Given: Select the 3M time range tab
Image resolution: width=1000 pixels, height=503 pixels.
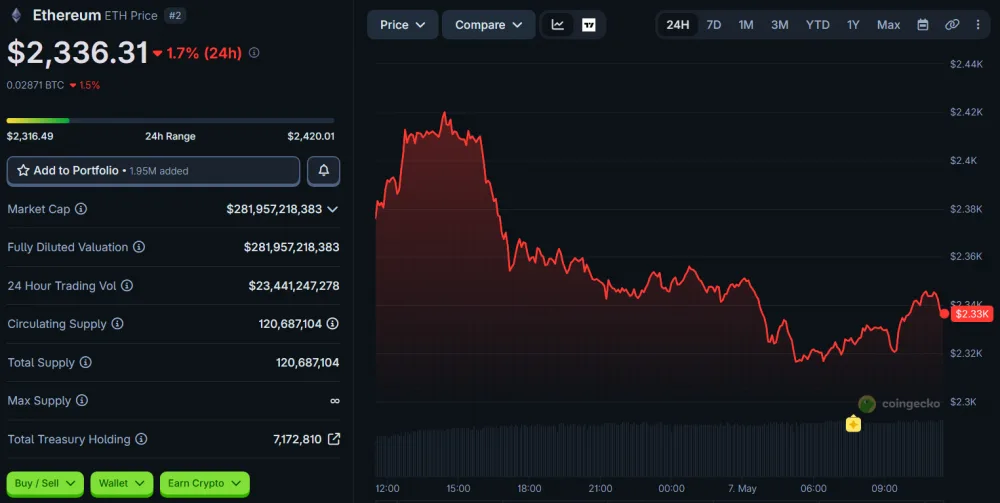Looking at the screenshot, I should click(x=779, y=25).
